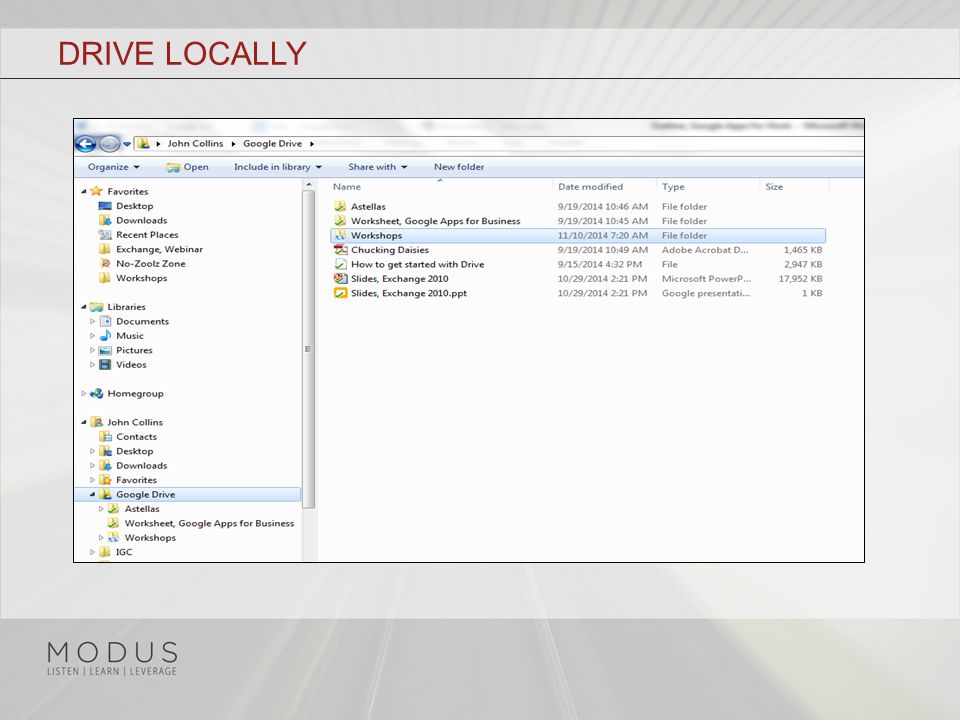Open Workshops under Favorites
This screenshot has height=720, width=960.
coord(141,278)
